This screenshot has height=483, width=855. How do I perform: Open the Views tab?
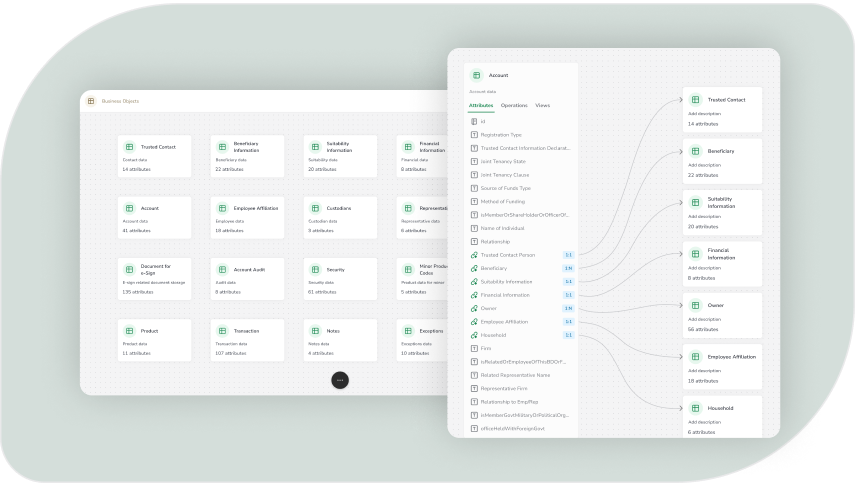543,105
